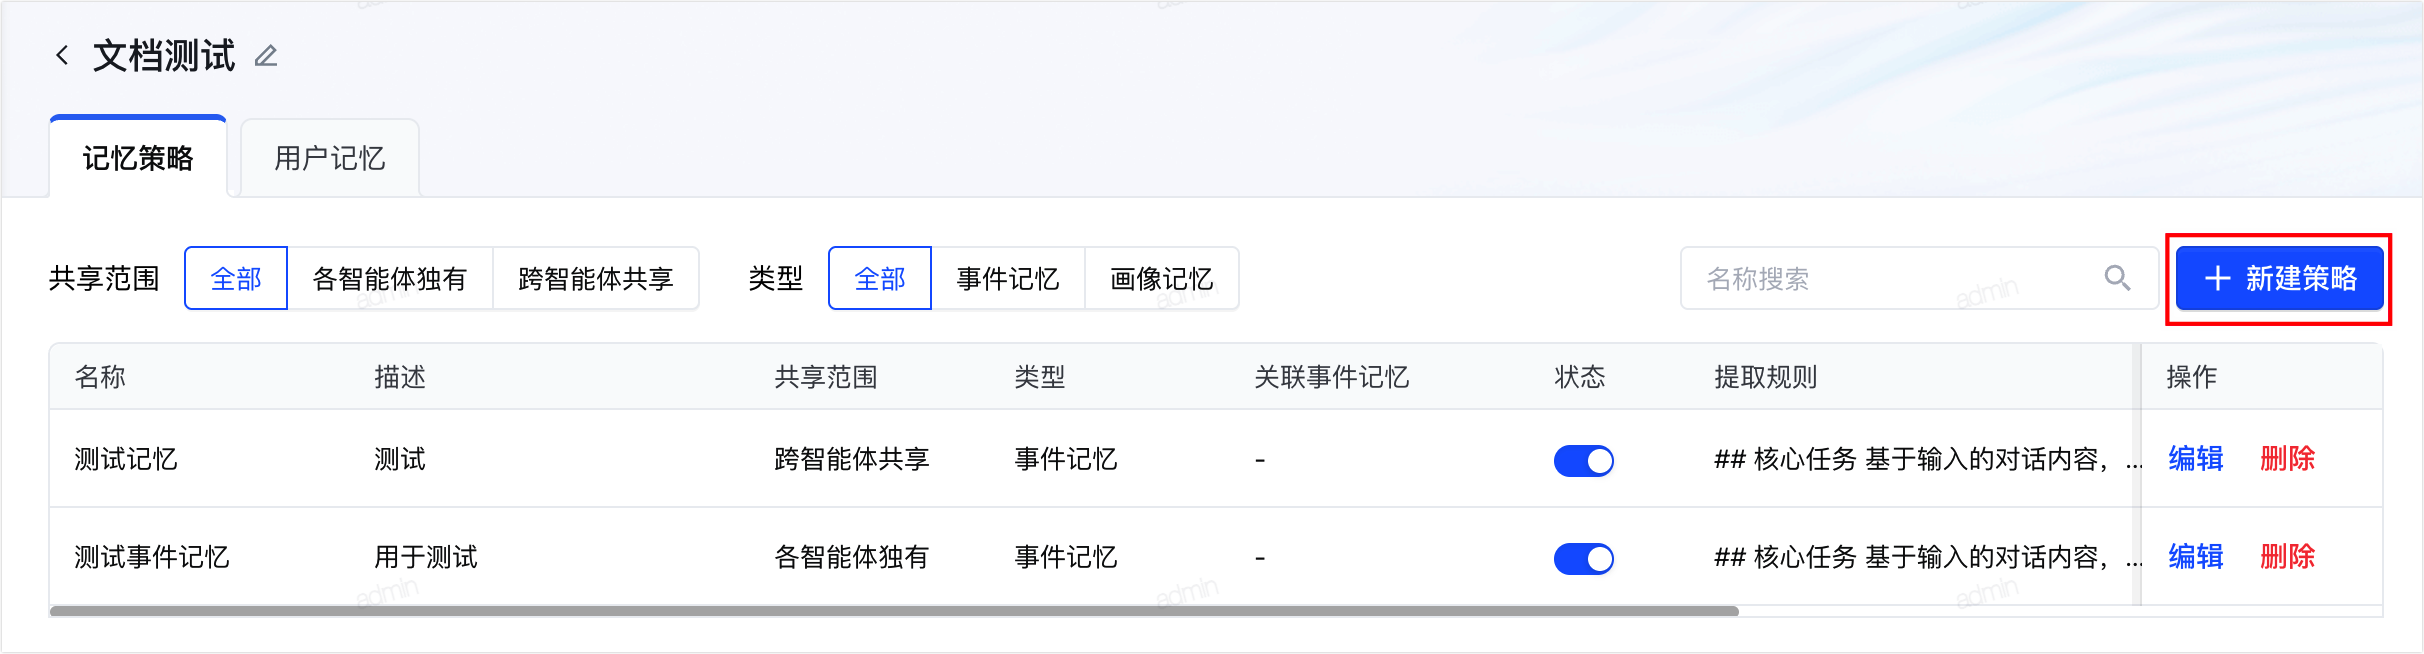Click 事件记忆 type cell in 测试事件记忆 row
The image size is (2424, 654).
click(x=1066, y=557)
